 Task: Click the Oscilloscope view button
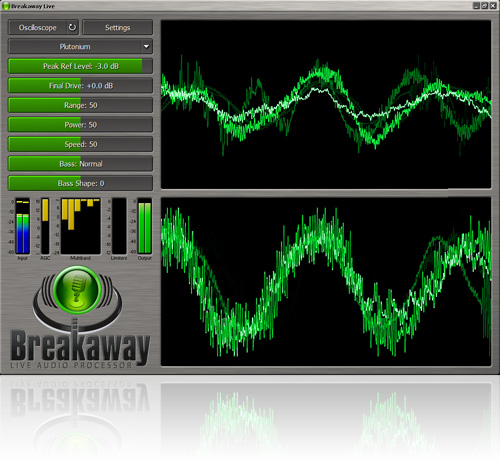point(38,28)
